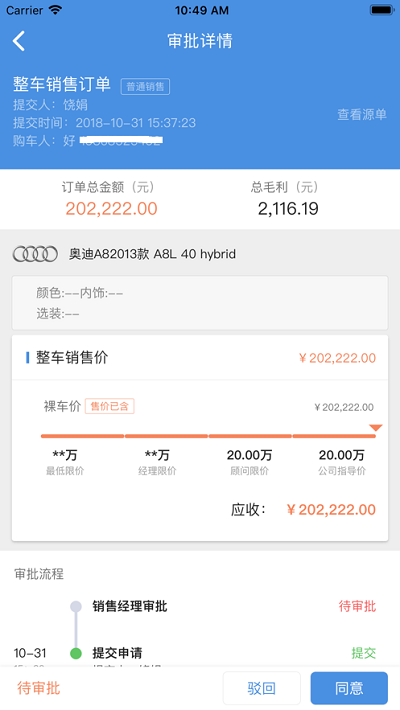This screenshot has height=710, width=400.
Task: Tap the 驳回 reject button
Action: click(261, 688)
